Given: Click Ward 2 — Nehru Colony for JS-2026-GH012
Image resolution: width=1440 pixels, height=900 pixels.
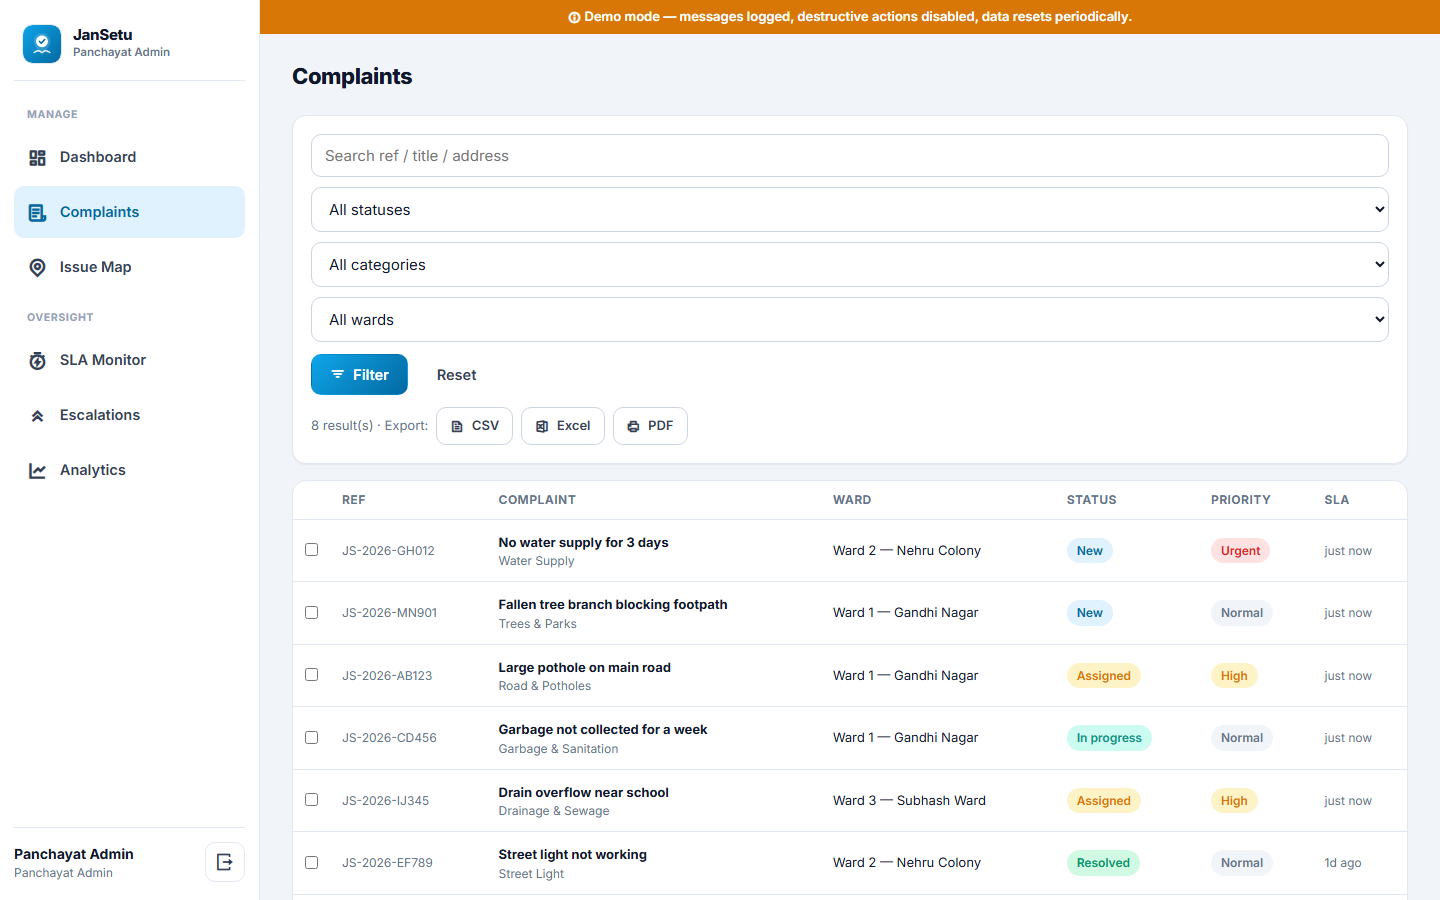Looking at the screenshot, I should coord(906,551).
